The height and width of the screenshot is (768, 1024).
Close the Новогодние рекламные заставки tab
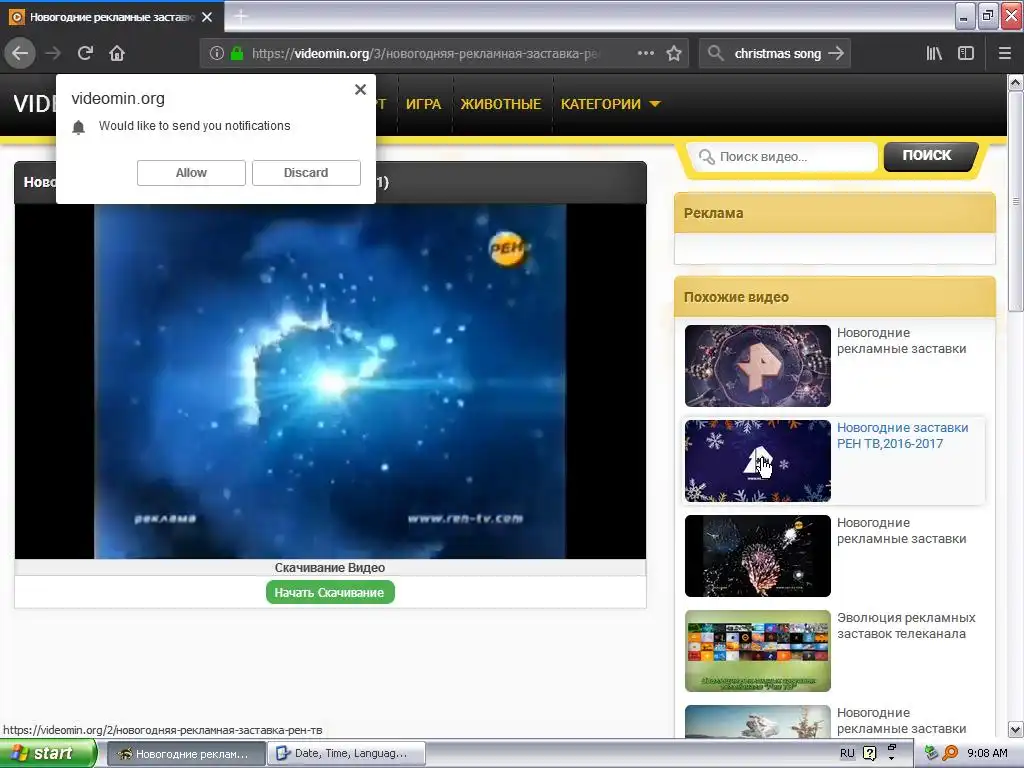pyautogui.click(x=207, y=17)
